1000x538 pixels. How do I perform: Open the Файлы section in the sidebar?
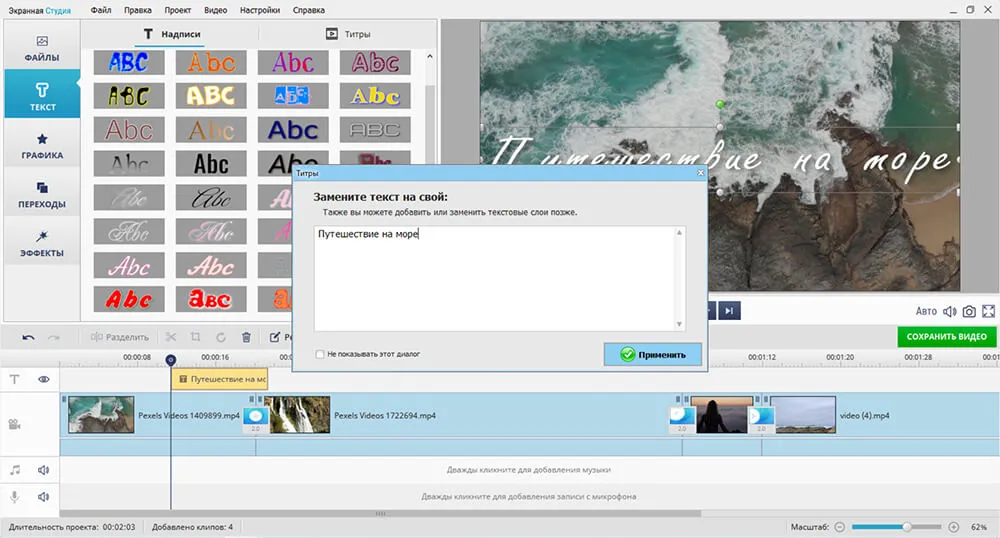[42, 48]
